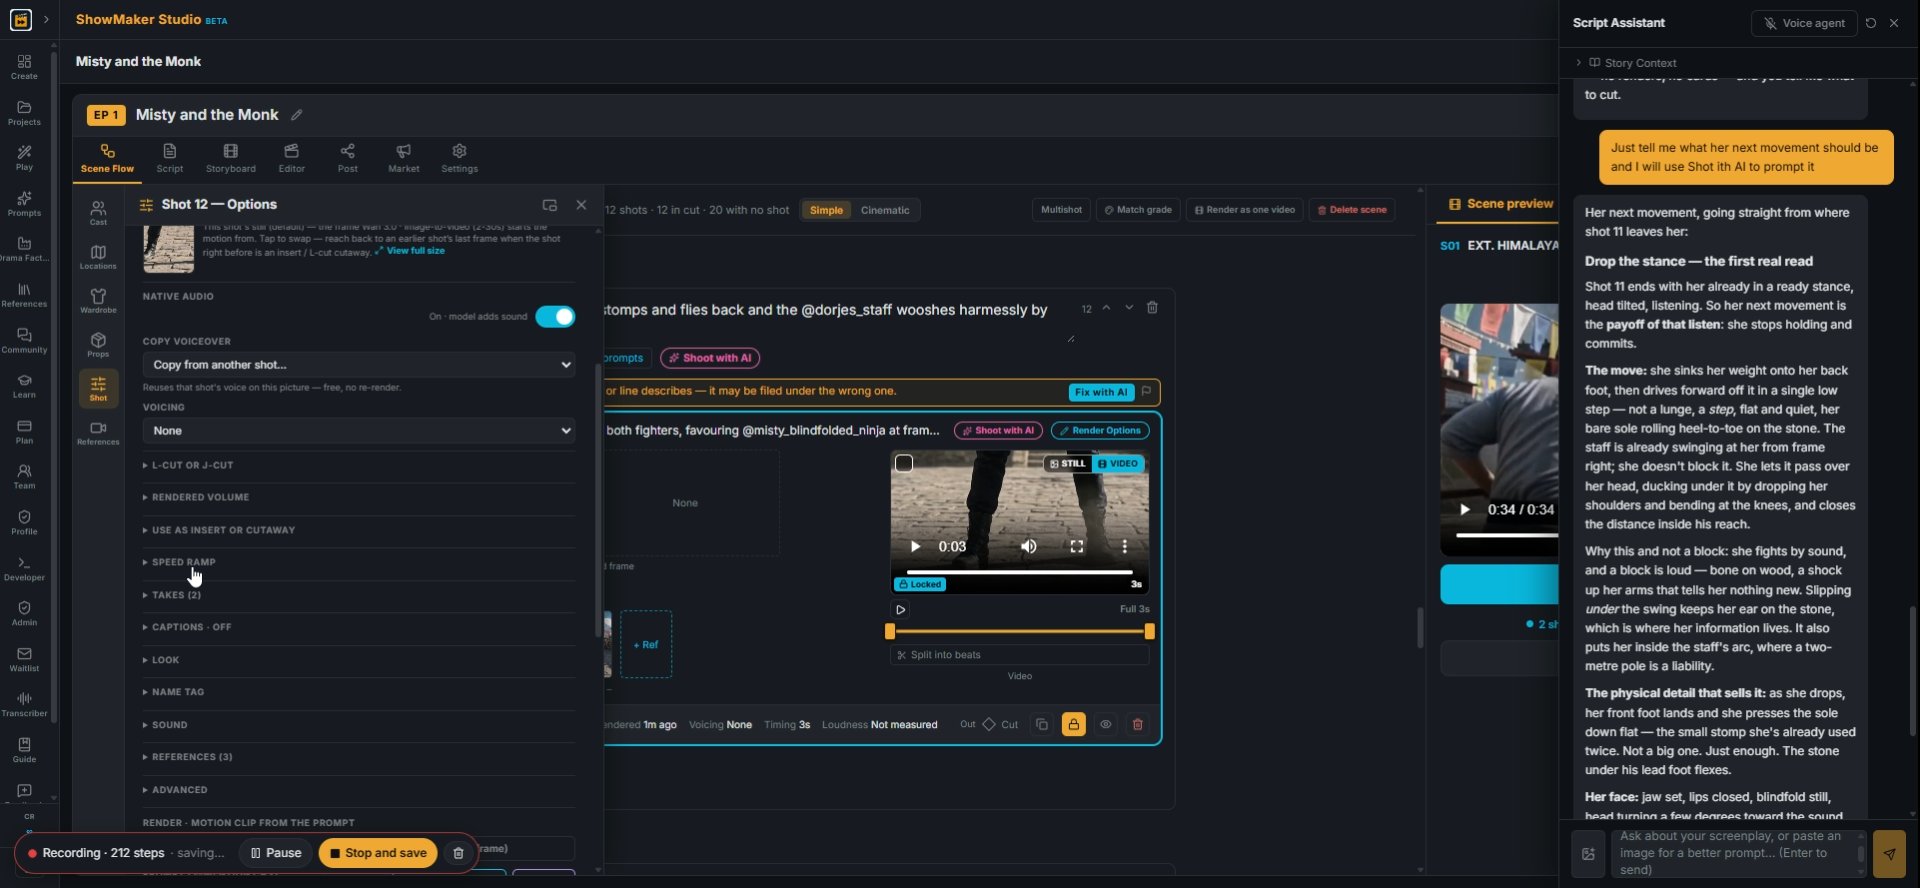
Task: Click the Delete scene button
Action: pos(1352,210)
